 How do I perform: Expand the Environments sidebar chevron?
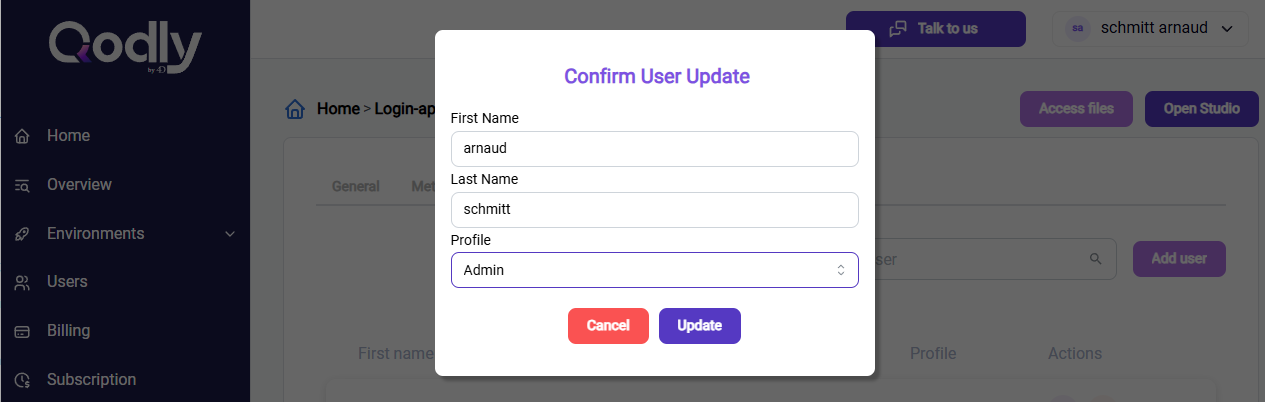point(230,234)
